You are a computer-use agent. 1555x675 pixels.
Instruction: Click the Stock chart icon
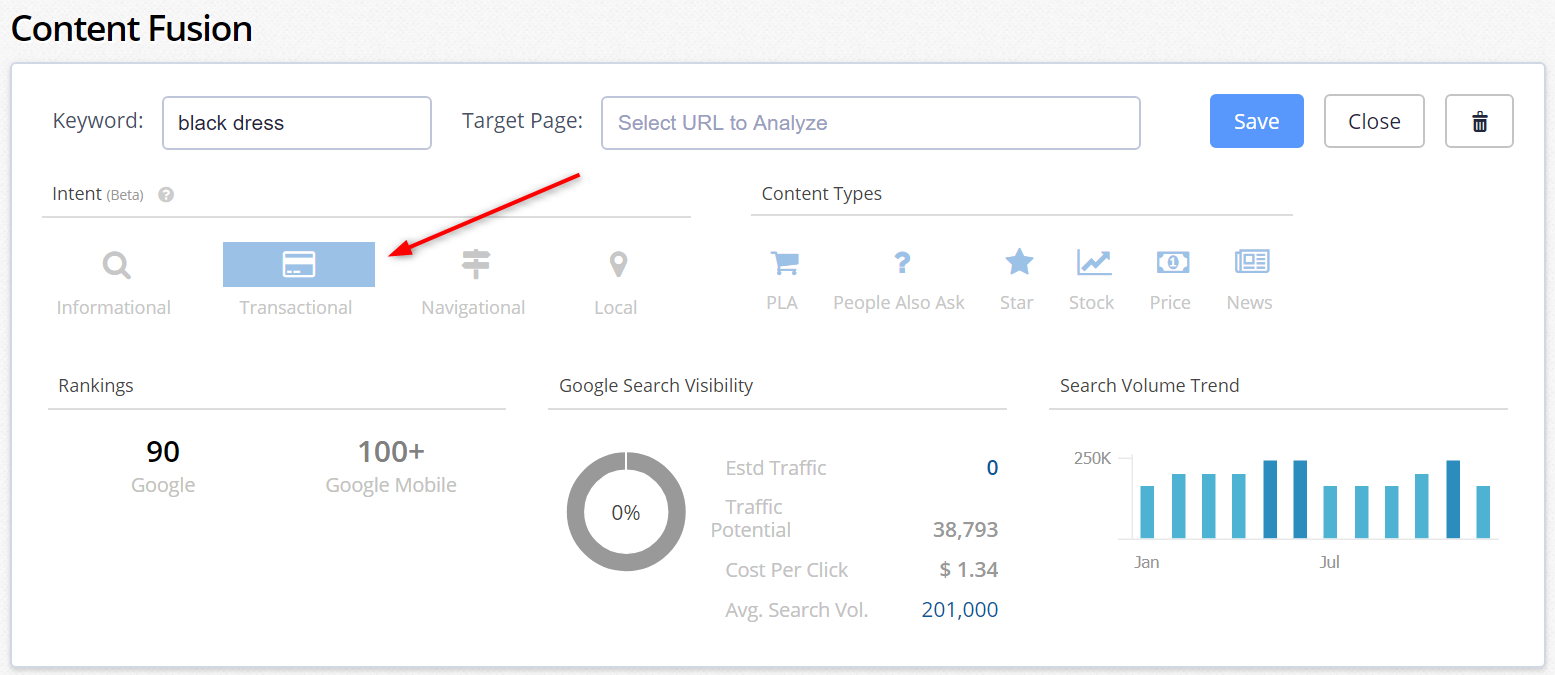point(1094,263)
